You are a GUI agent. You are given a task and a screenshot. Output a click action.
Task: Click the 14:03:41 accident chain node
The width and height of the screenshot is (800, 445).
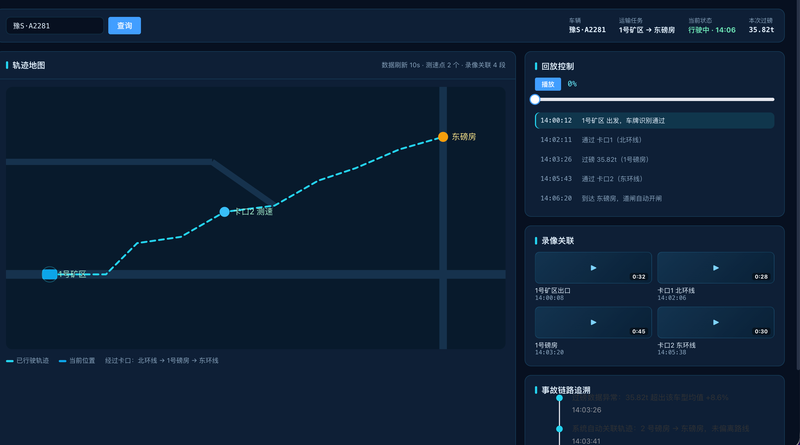pyautogui.click(x=560, y=429)
